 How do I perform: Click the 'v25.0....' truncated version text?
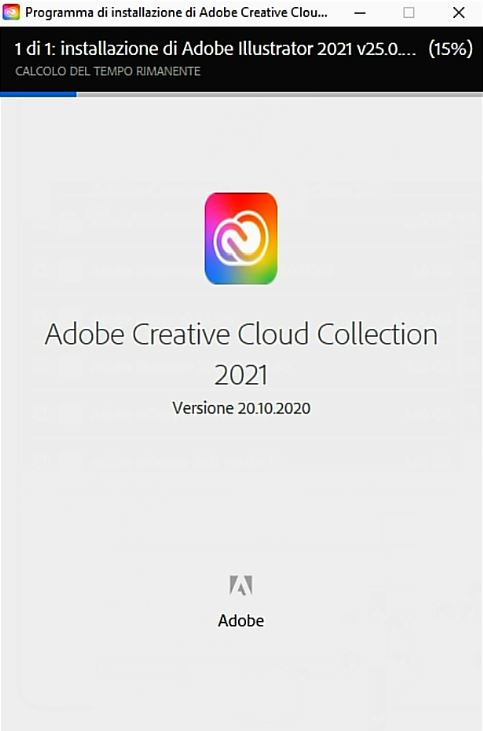coord(387,48)
